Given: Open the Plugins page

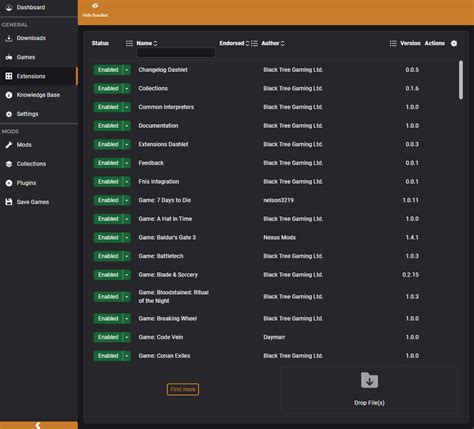Looking at the screenshot, I should click(x=26, y=183).
